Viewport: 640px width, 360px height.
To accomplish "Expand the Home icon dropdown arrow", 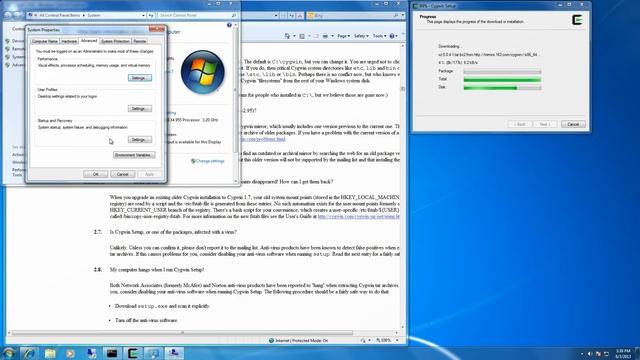I will [294, 36].
